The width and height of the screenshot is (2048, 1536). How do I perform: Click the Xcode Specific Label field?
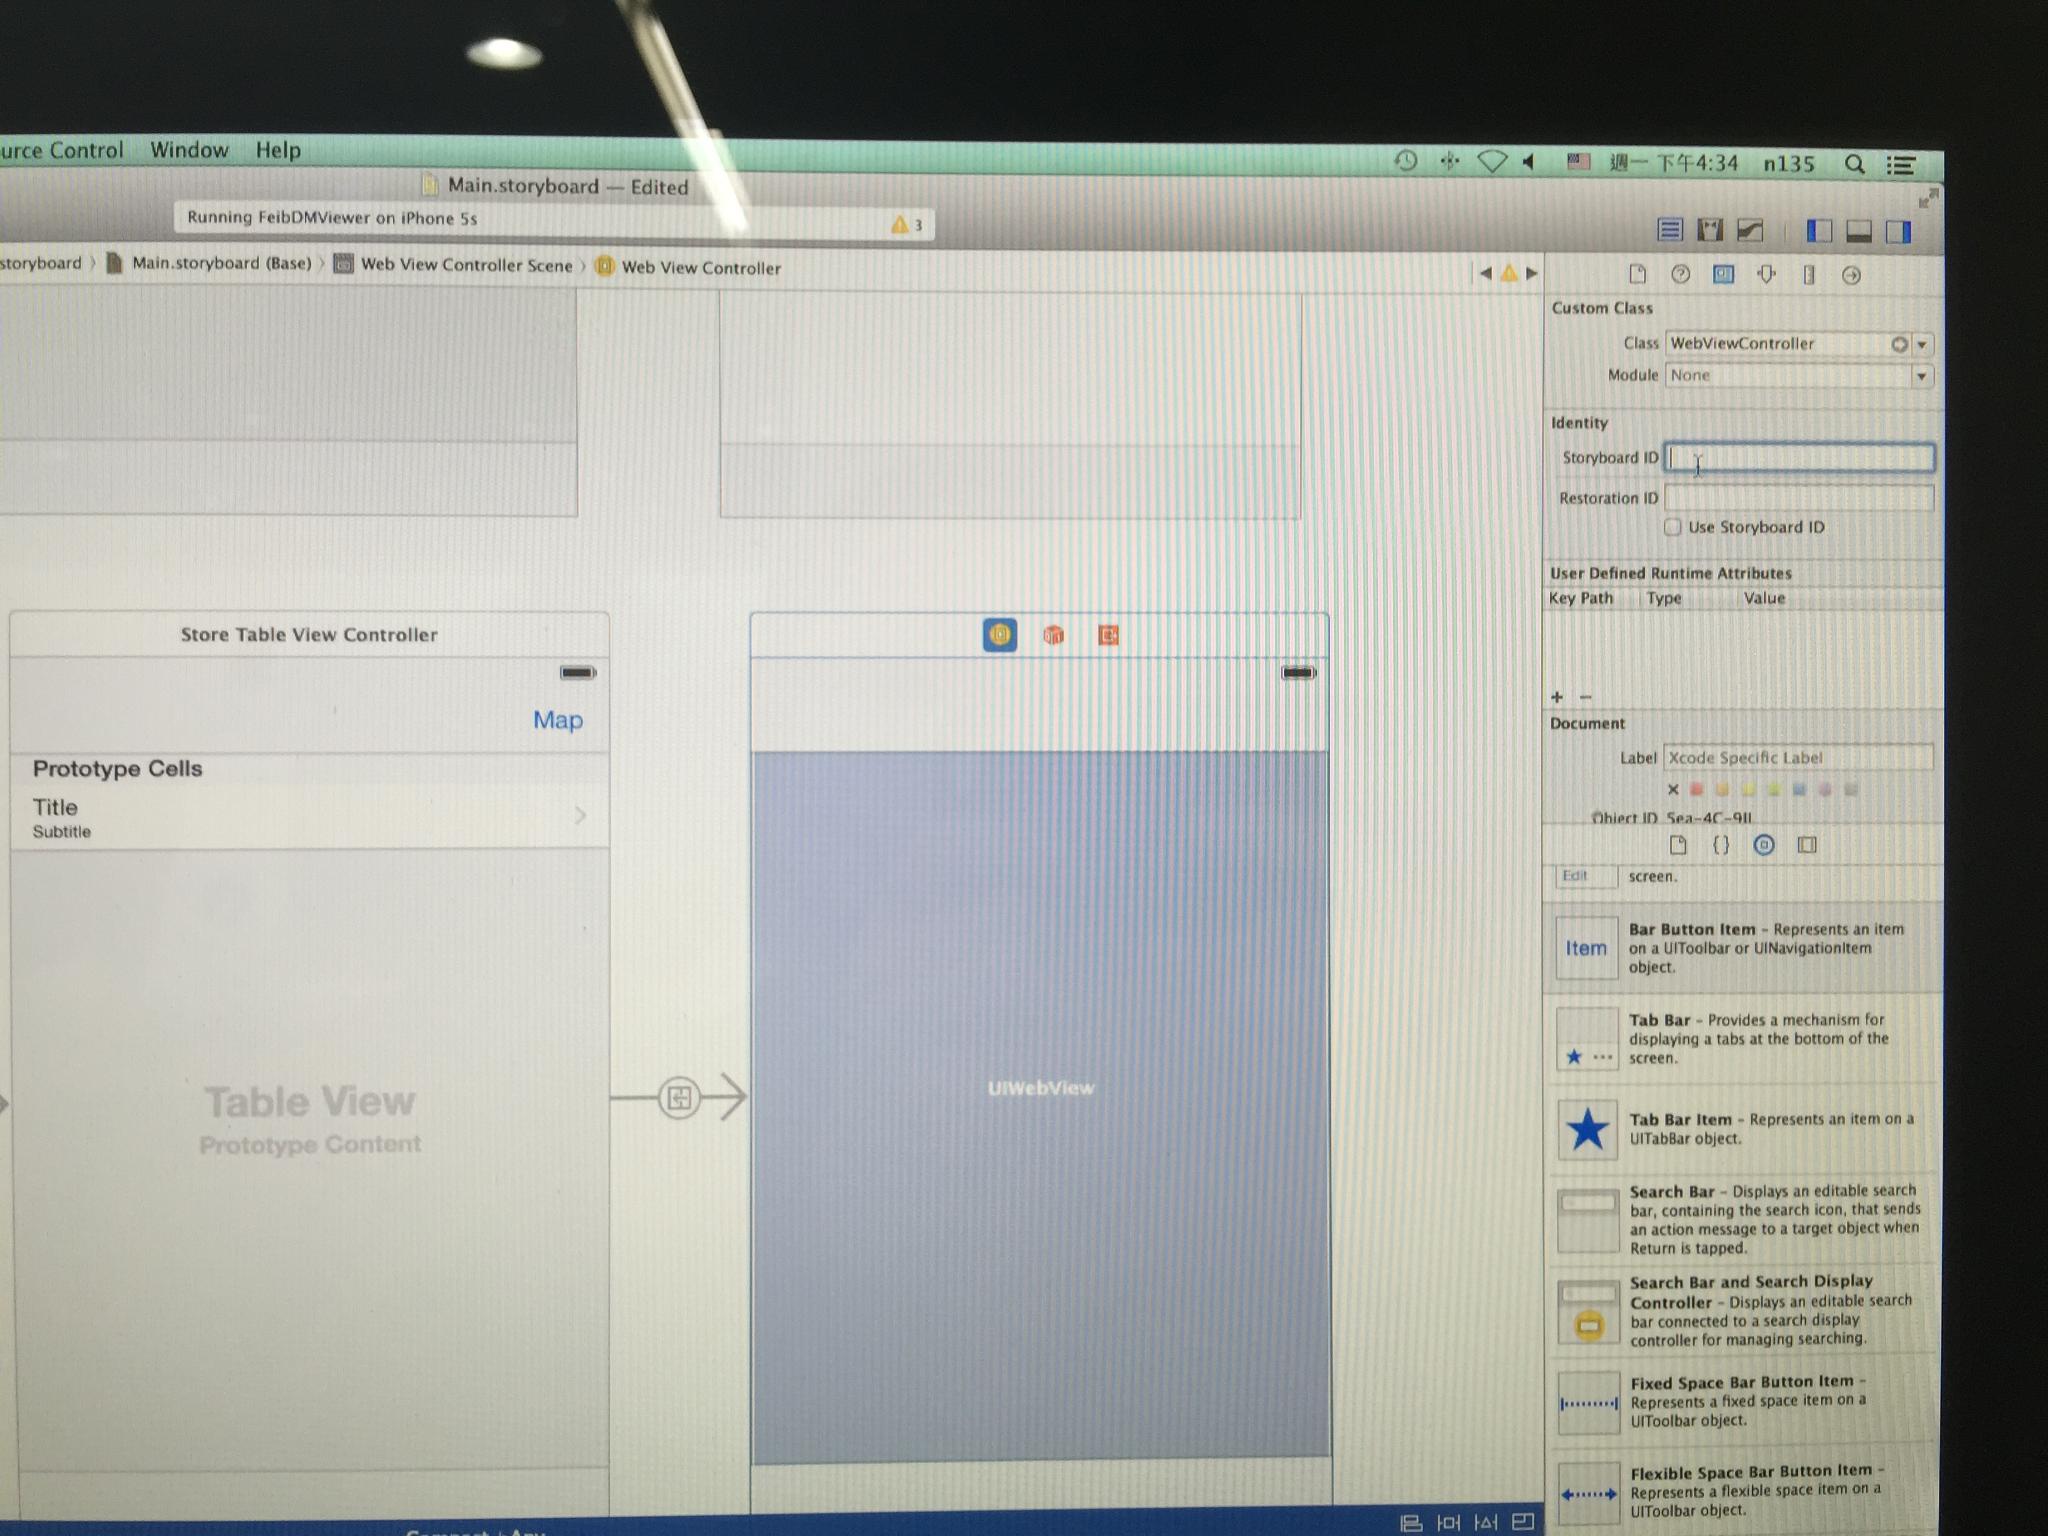click(x=1797, y=758)
